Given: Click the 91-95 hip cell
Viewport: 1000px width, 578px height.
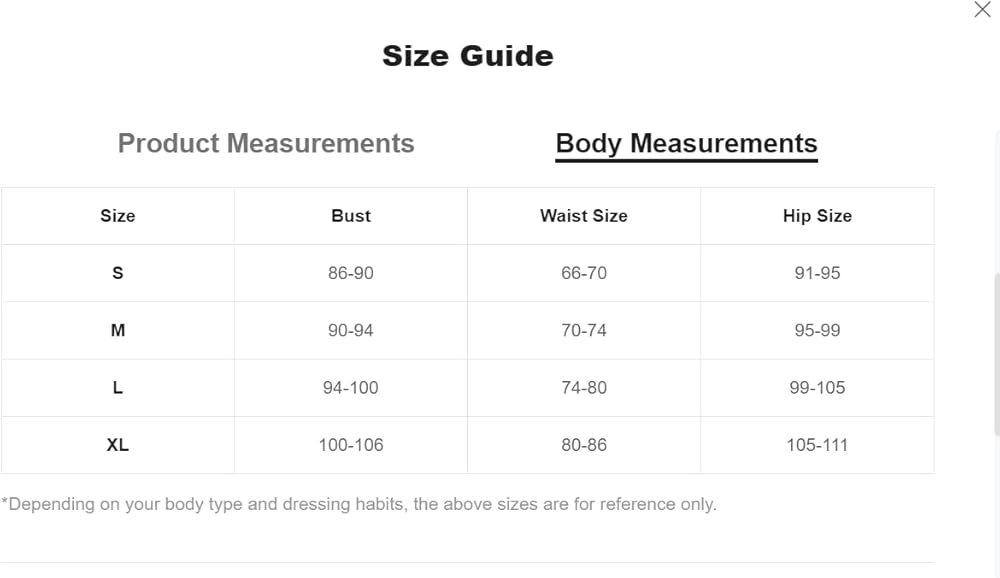Looking at the screenshot, I should [x=817, y=273].
